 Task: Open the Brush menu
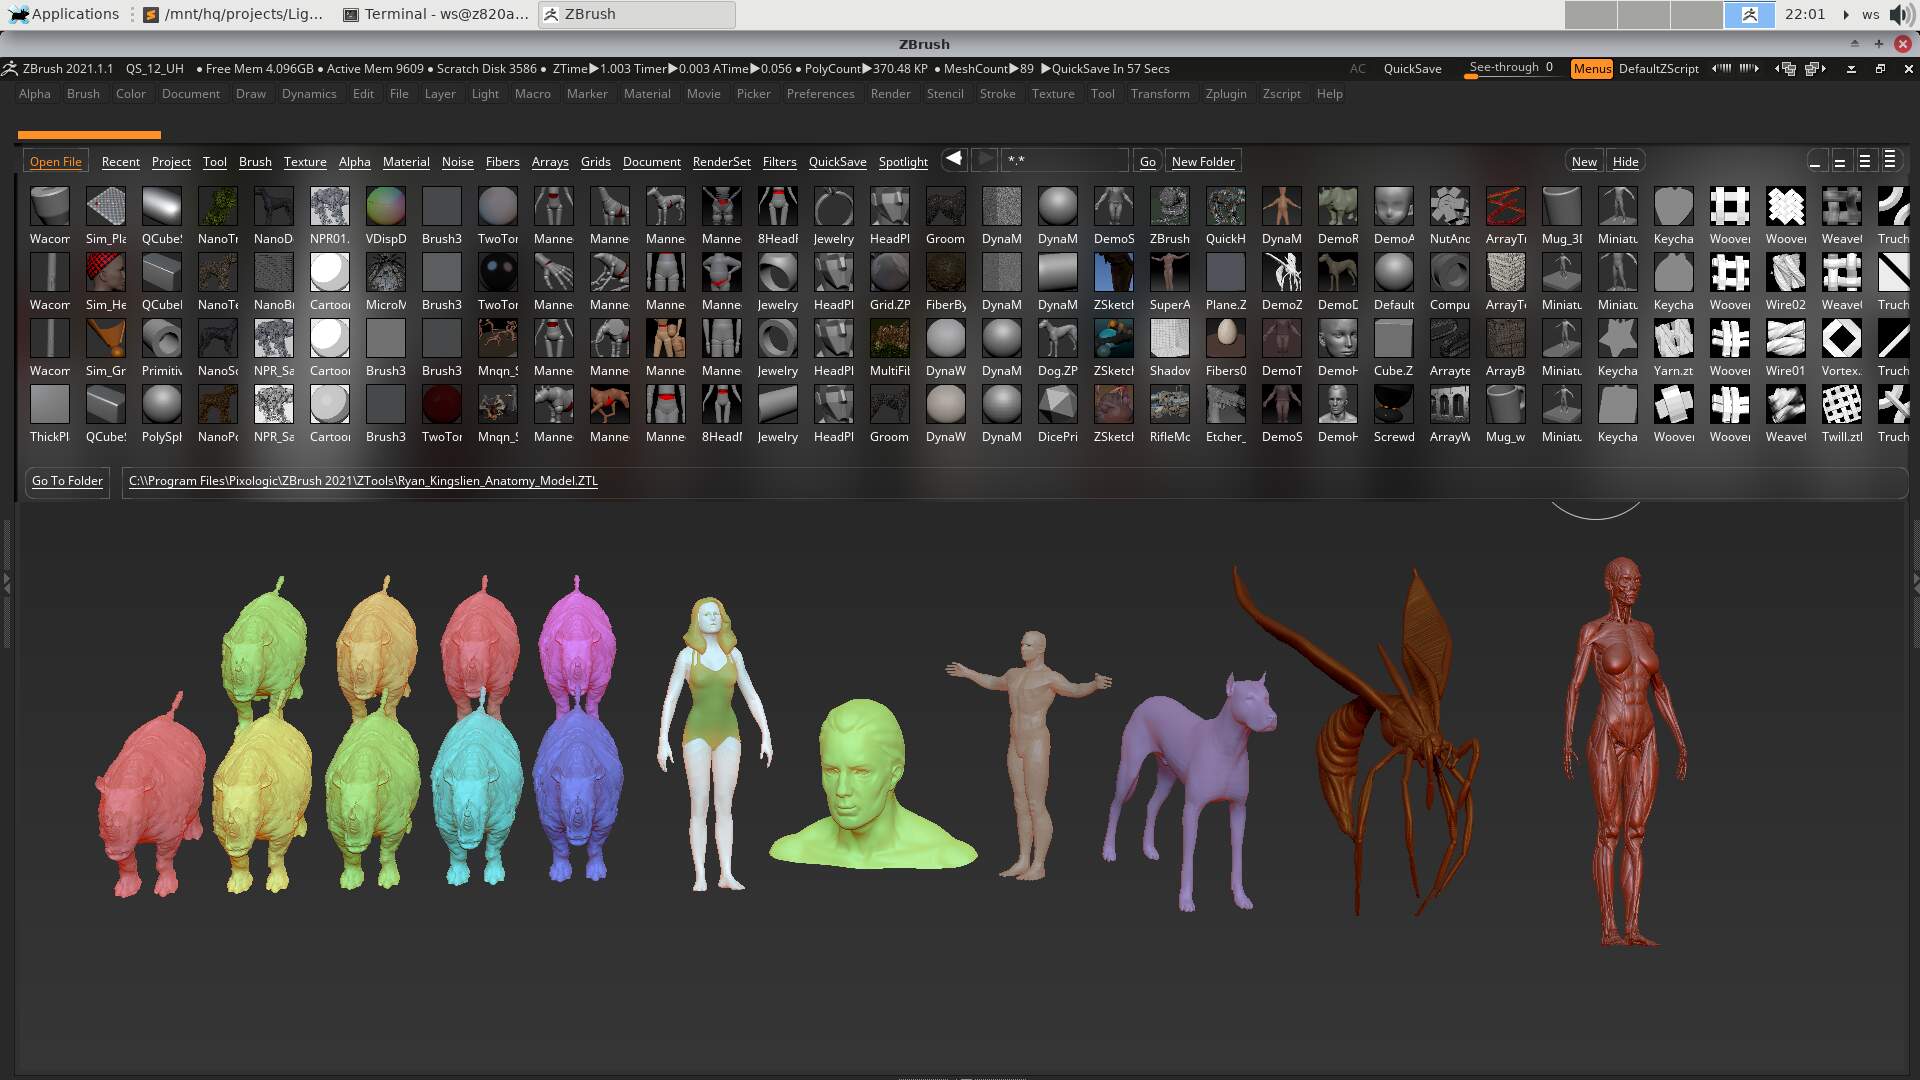pos(83,94)
